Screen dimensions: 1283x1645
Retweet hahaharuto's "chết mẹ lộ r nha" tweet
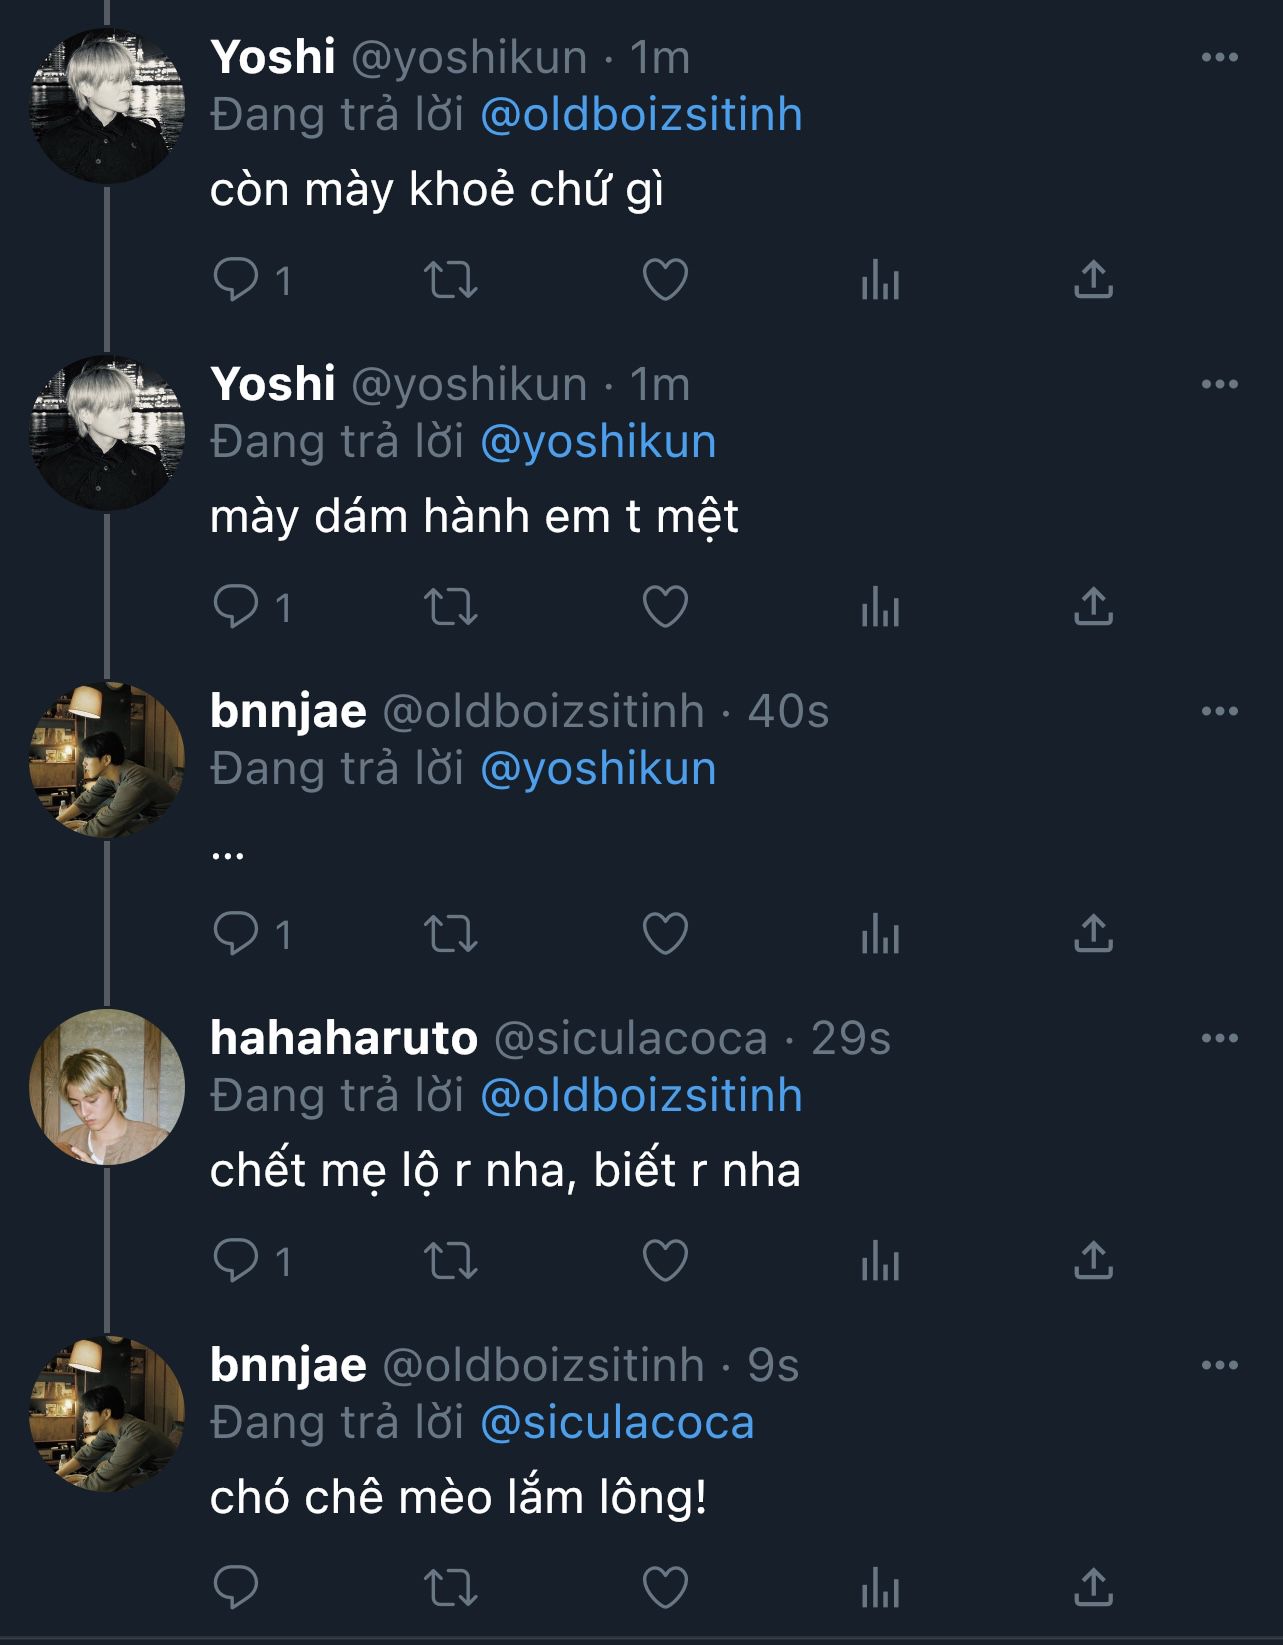pos(451,1261)
